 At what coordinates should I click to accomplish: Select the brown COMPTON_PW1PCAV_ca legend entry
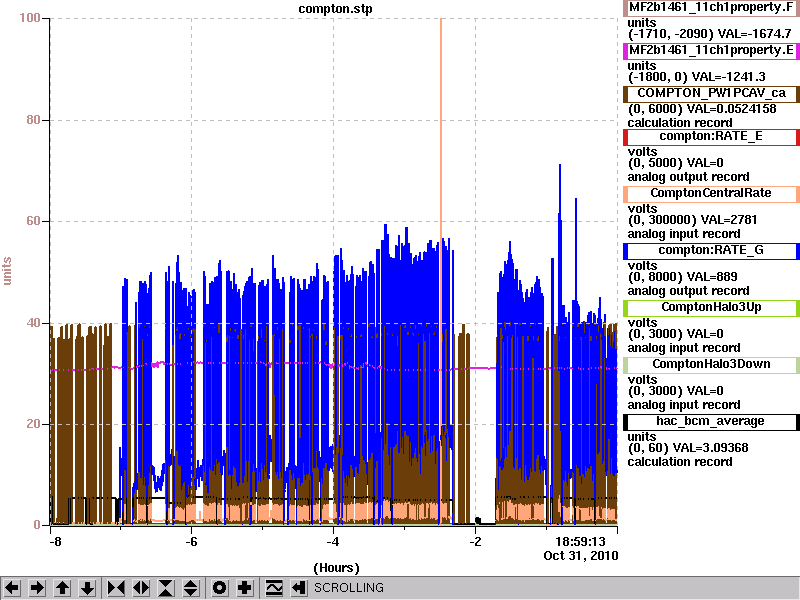tap(711, 94)
